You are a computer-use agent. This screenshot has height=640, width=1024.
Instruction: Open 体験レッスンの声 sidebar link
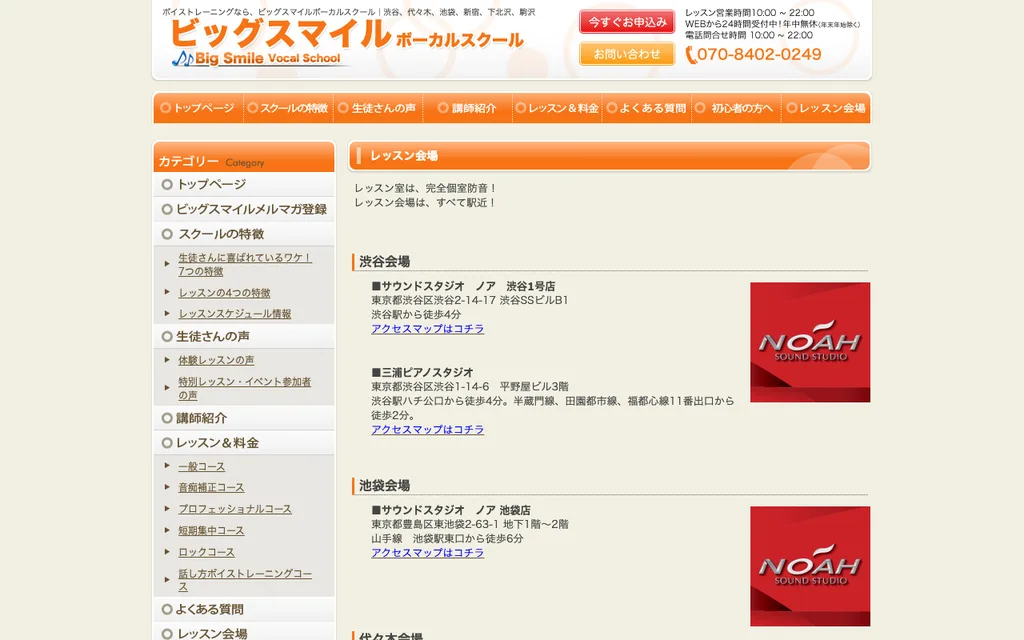(x=216, y=360)
